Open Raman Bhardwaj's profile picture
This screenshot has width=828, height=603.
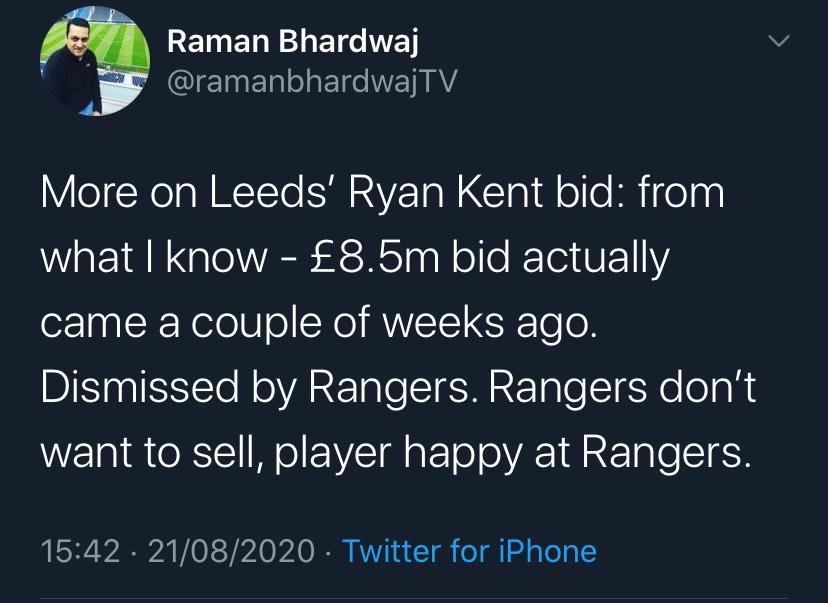tap(95, 61)
